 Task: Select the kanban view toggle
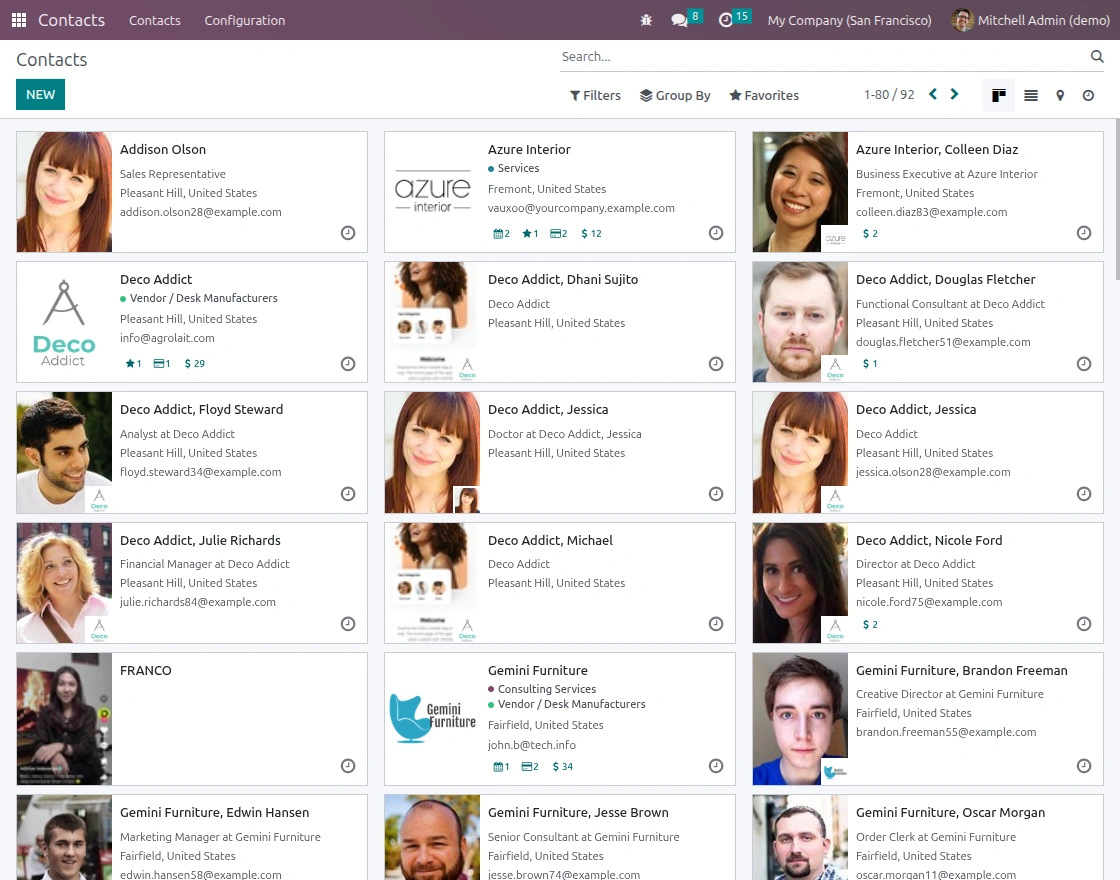(x=999, y=95)
